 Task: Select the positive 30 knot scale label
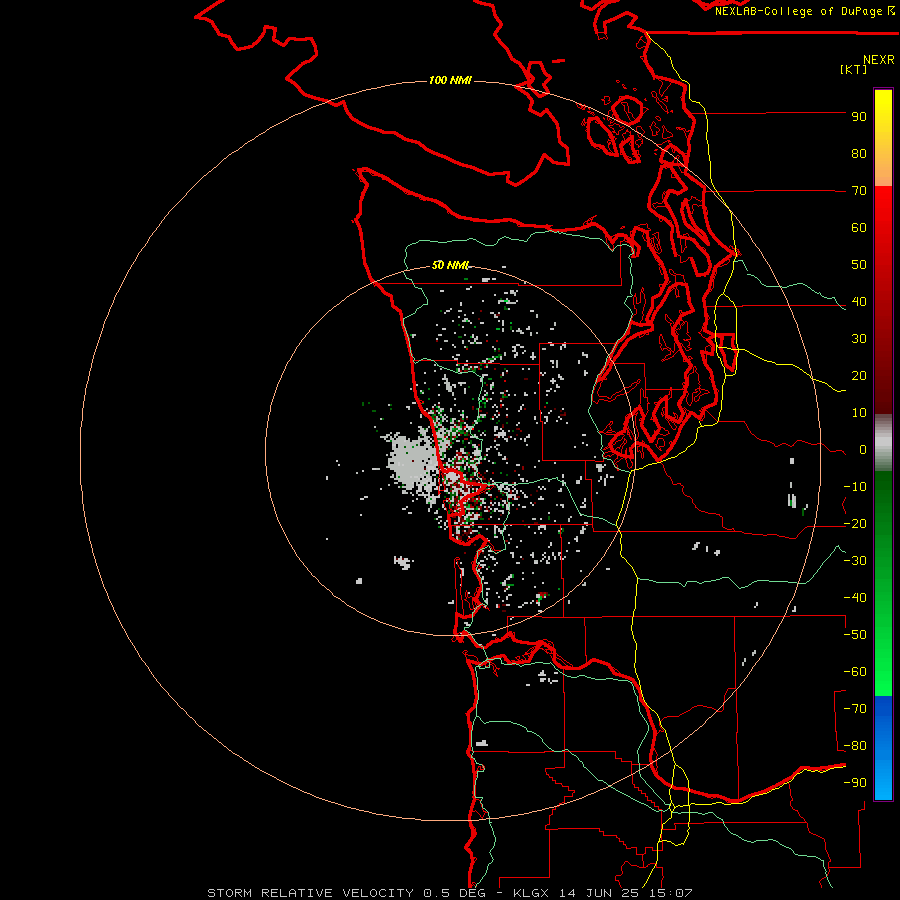(x=859, y=339)
